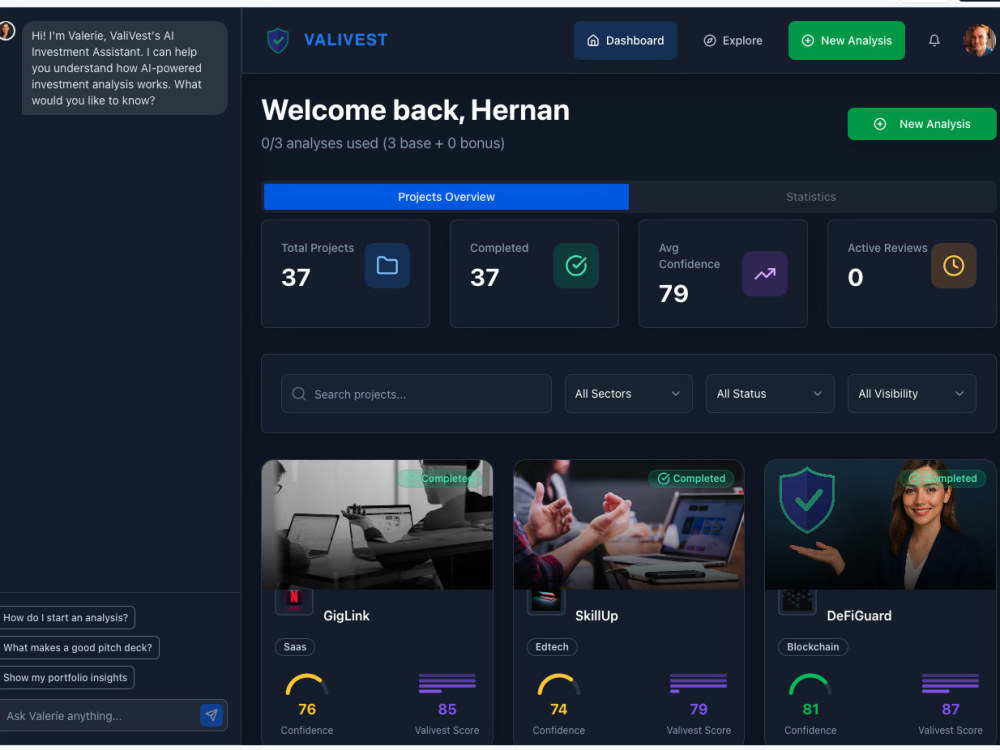Click the DeFiGuard confidence gauge showing 81
Image resolution: width=1000 pixels, height=750 pixels.
810,684
